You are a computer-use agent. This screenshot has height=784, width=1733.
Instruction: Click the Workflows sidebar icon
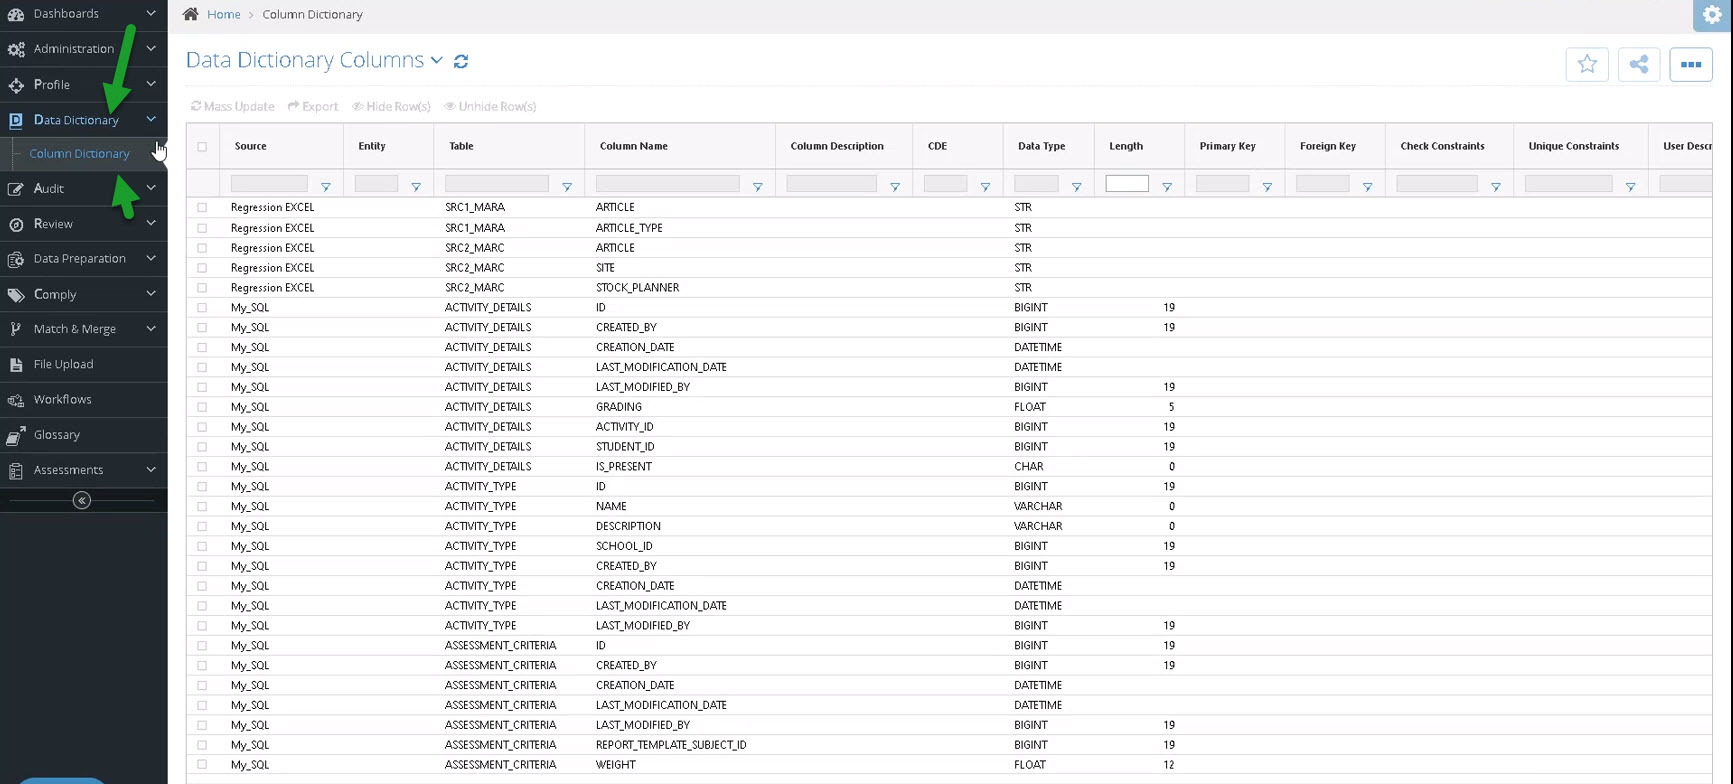pyautogui.click(x=16, y=400)
